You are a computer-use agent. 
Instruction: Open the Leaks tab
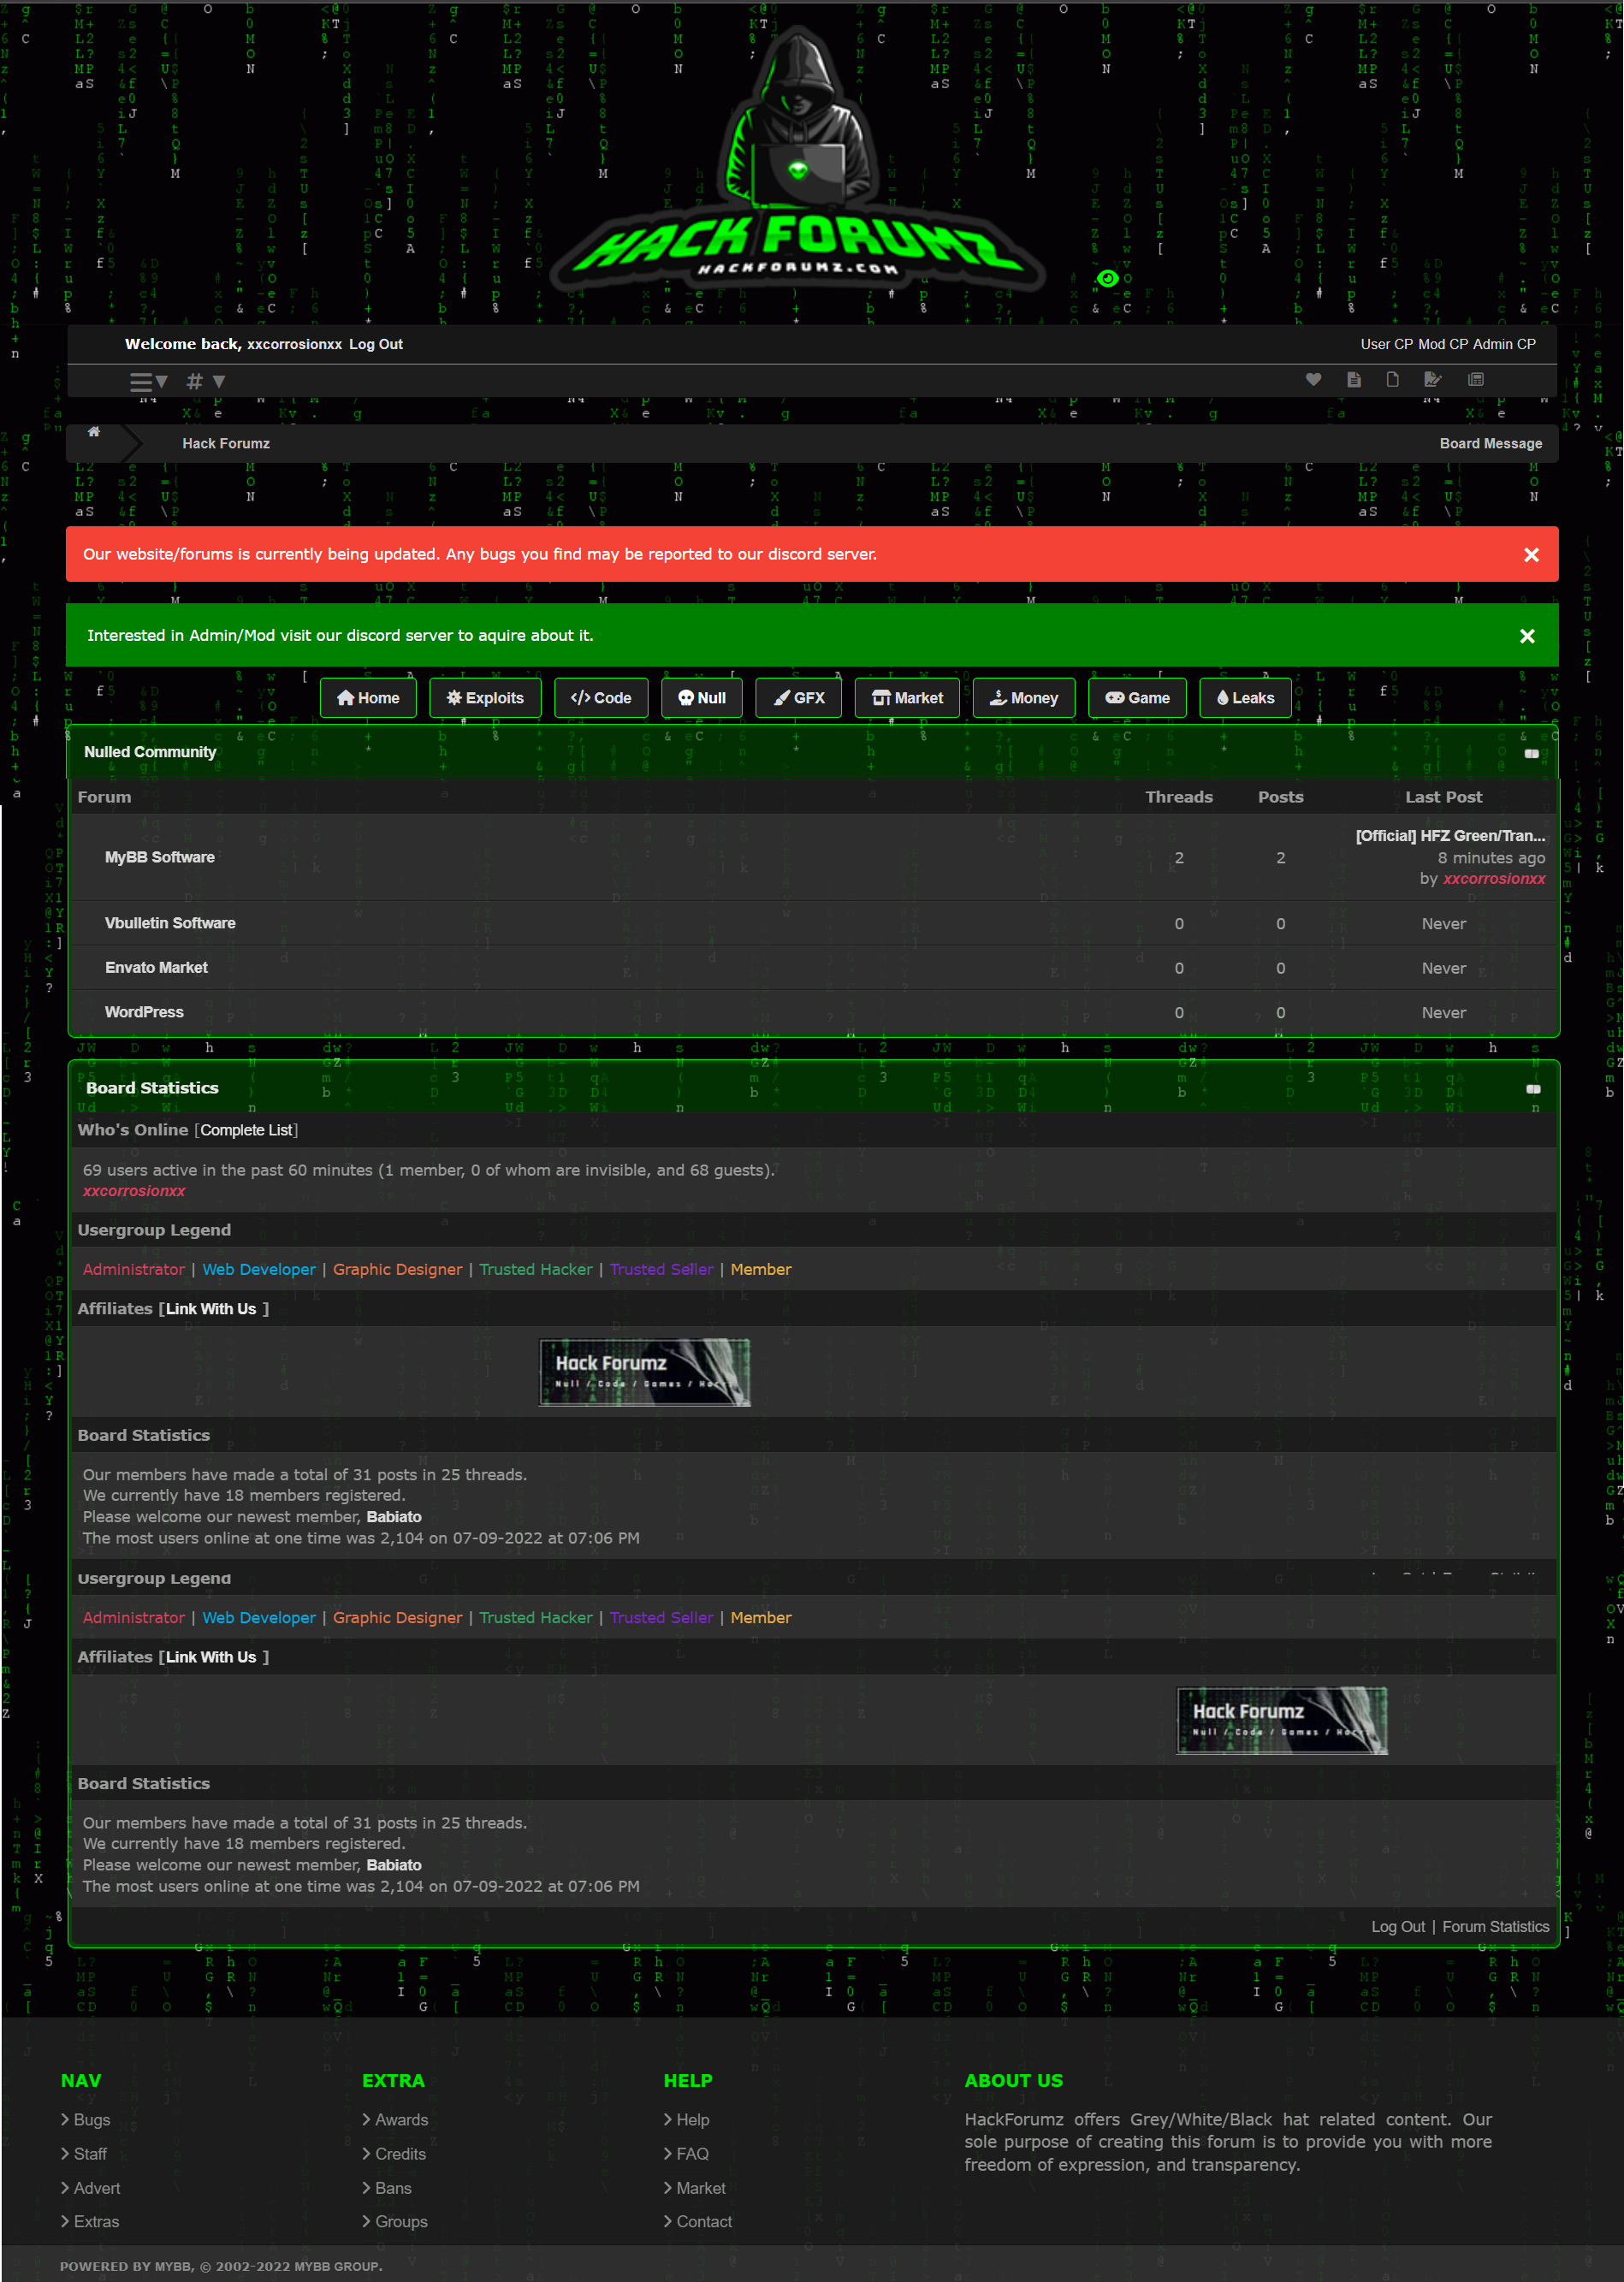coord(1245,698)
